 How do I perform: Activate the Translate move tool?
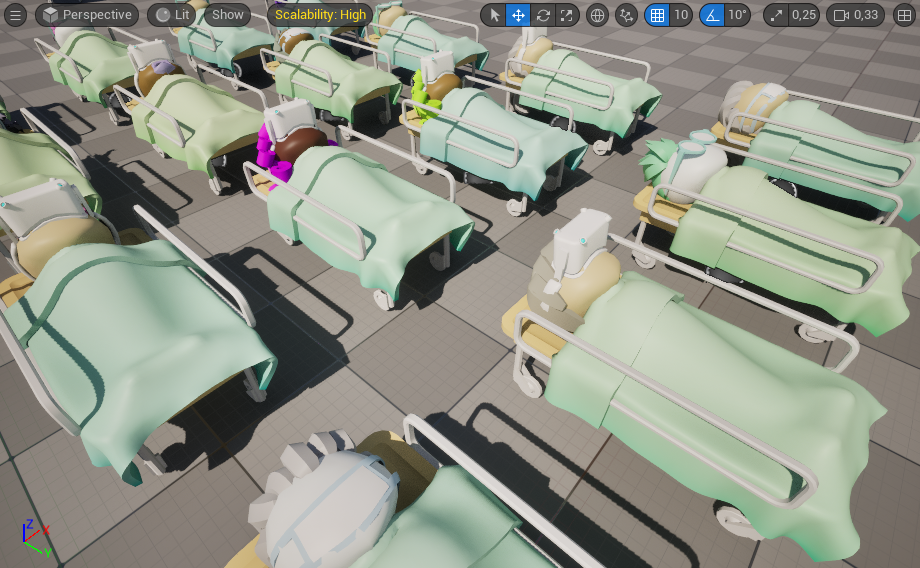(x=519, y=15)
